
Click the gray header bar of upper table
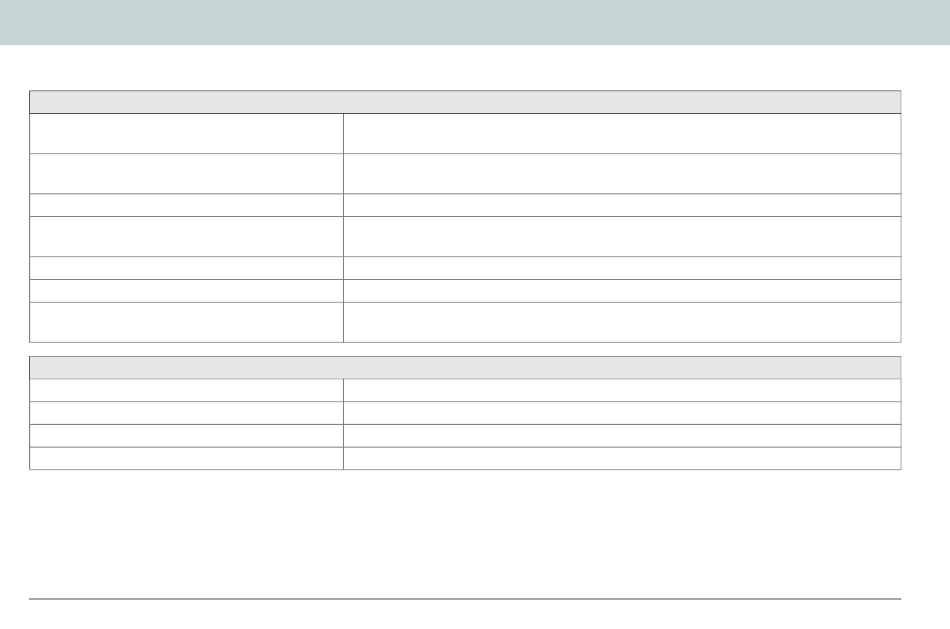click(x=465, y=102)
